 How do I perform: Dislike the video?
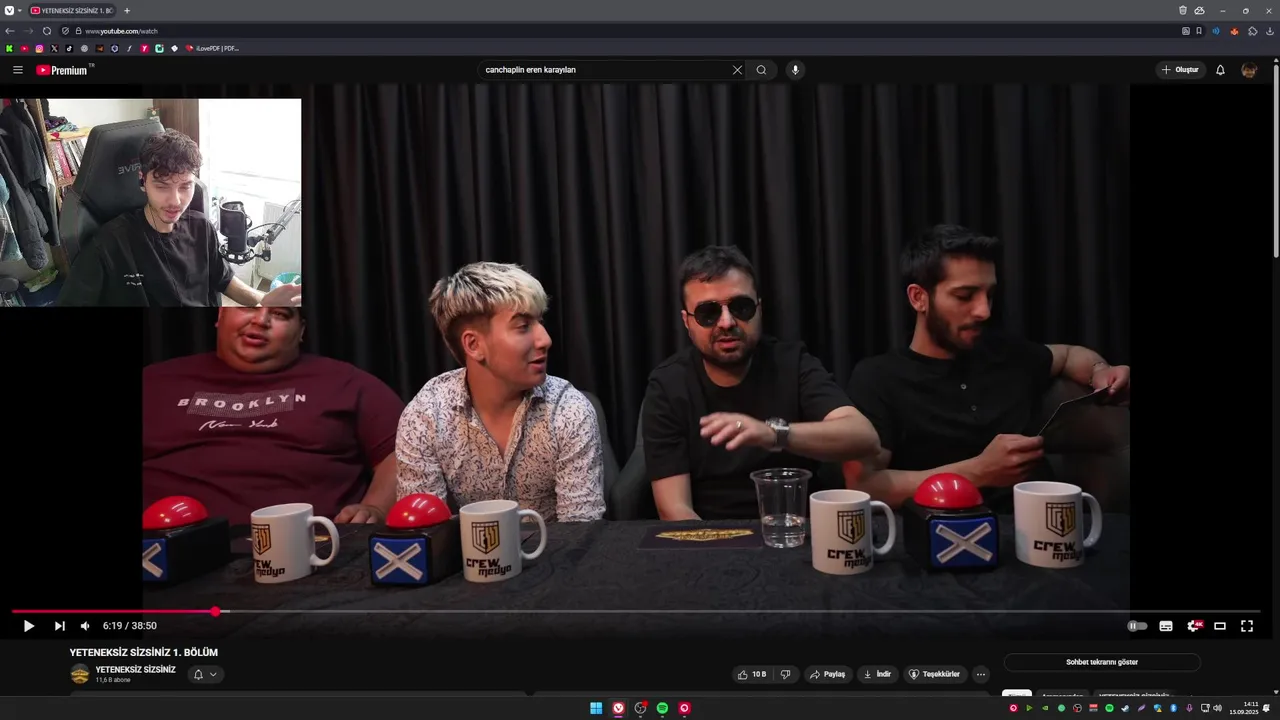click(x=785, y=674)
